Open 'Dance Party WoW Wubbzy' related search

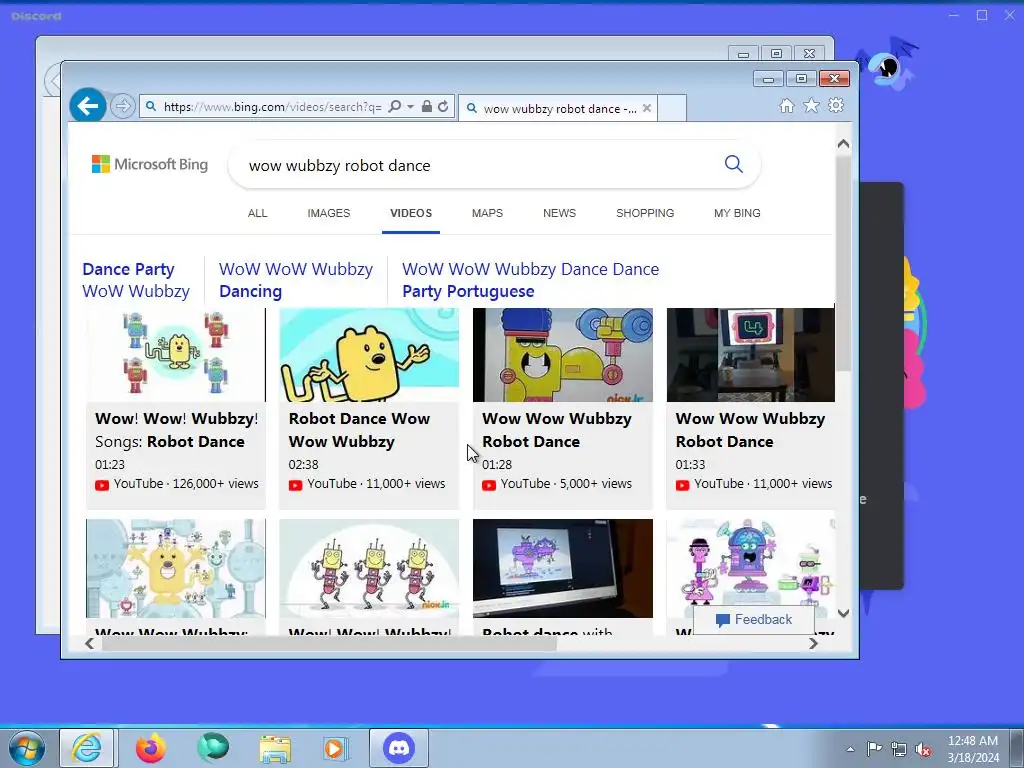pyautogui.click(x=136, y=280)
